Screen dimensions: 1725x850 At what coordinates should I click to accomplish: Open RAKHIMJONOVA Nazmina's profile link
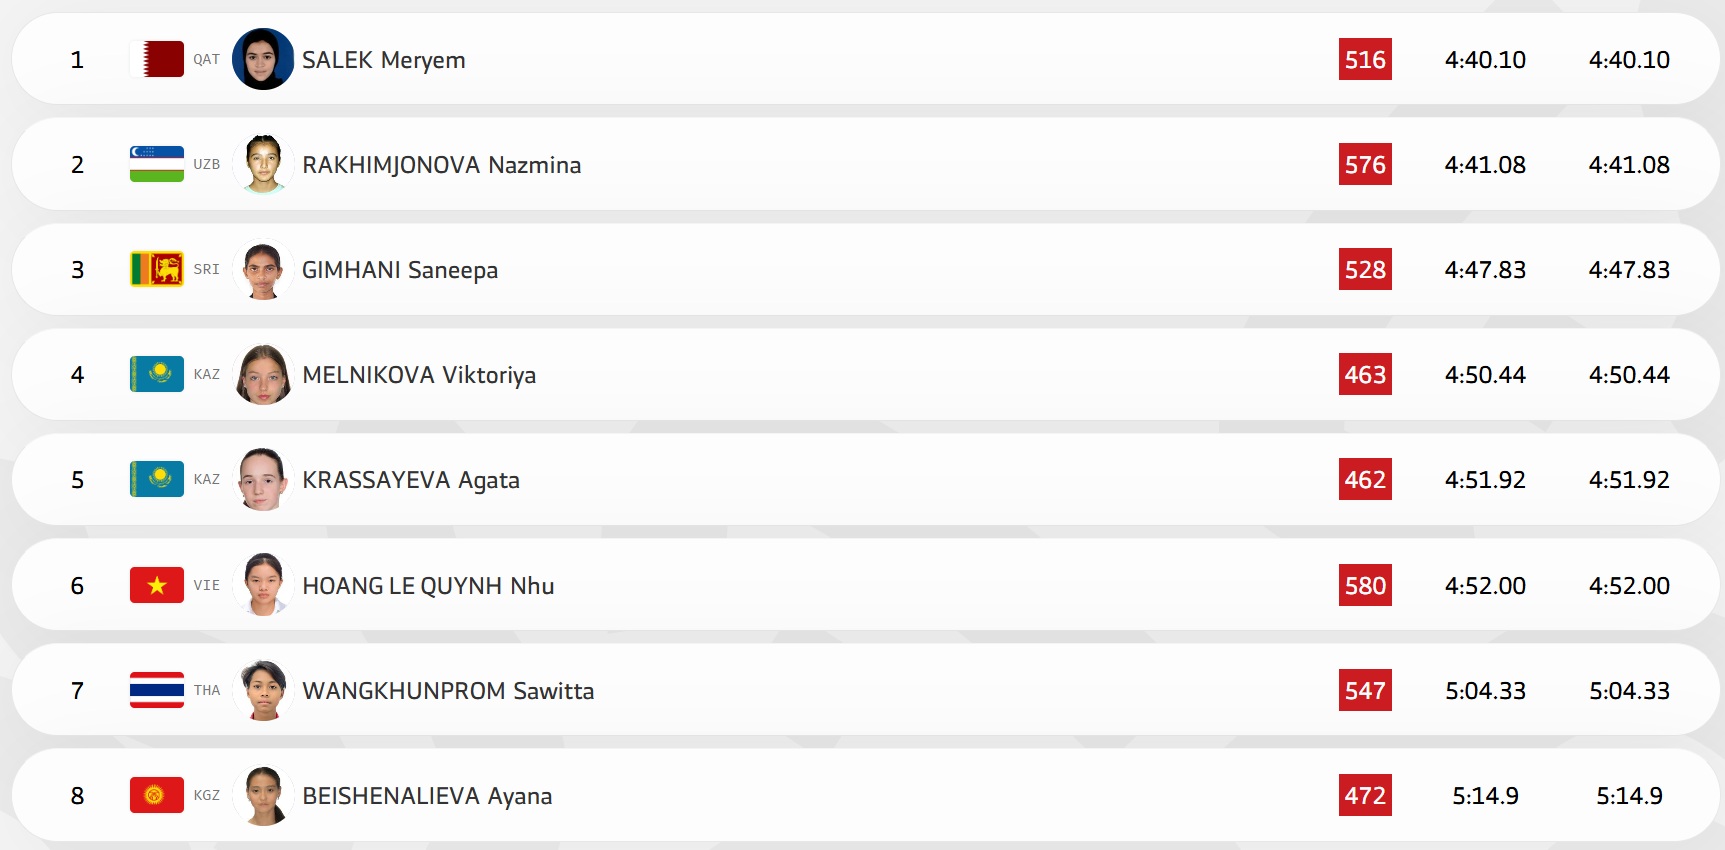click(x=441, y=165)
